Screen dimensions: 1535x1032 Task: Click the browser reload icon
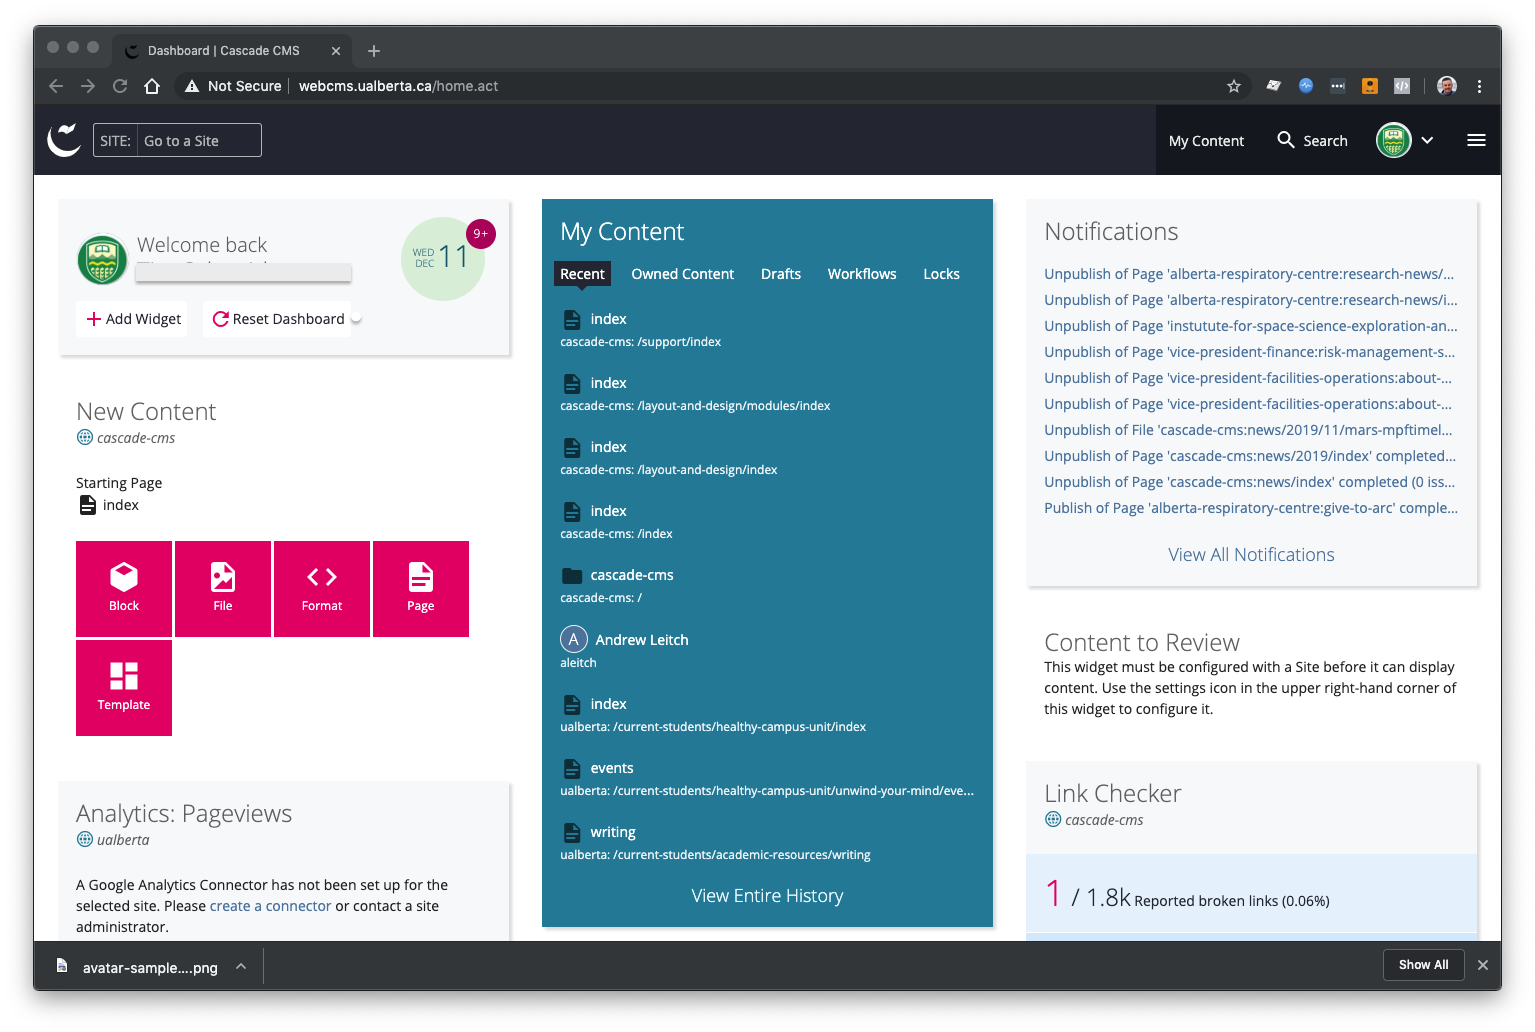(120, 86)
